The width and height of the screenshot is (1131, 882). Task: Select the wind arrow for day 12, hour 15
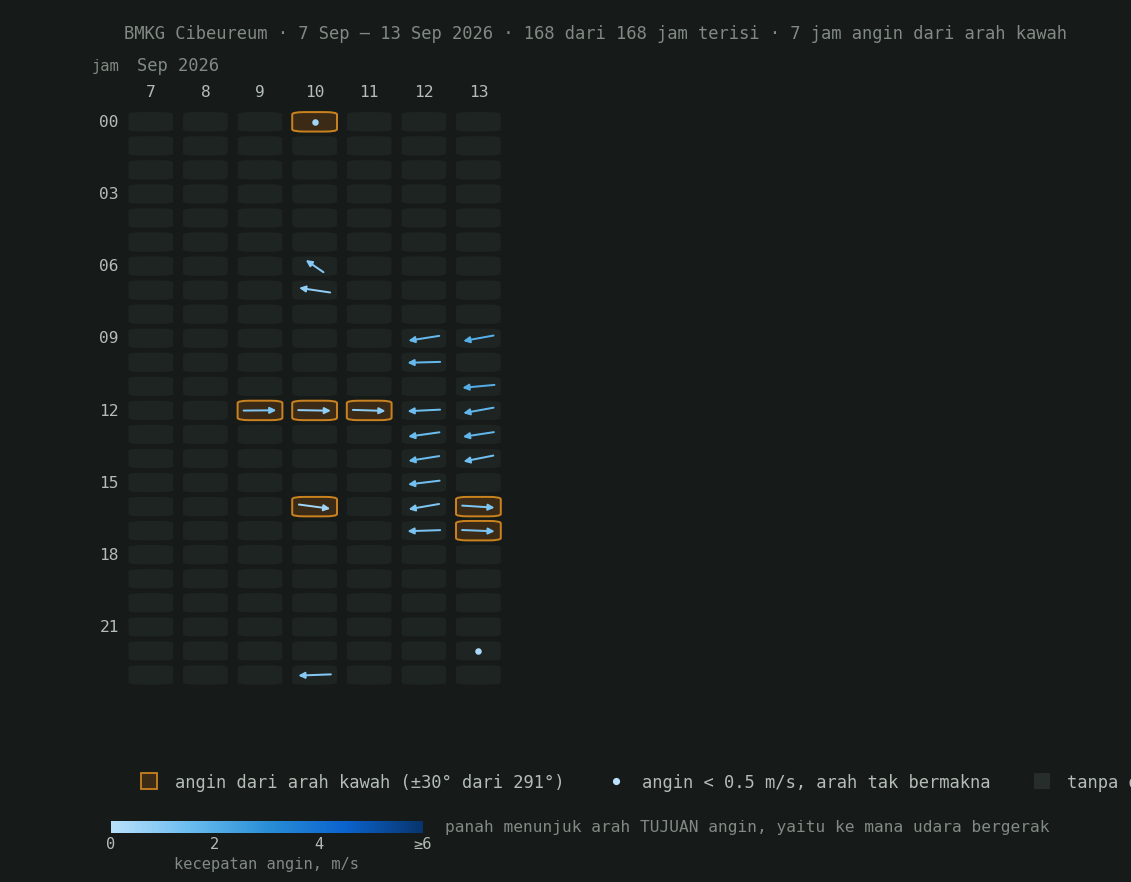(x=424, y=482)
